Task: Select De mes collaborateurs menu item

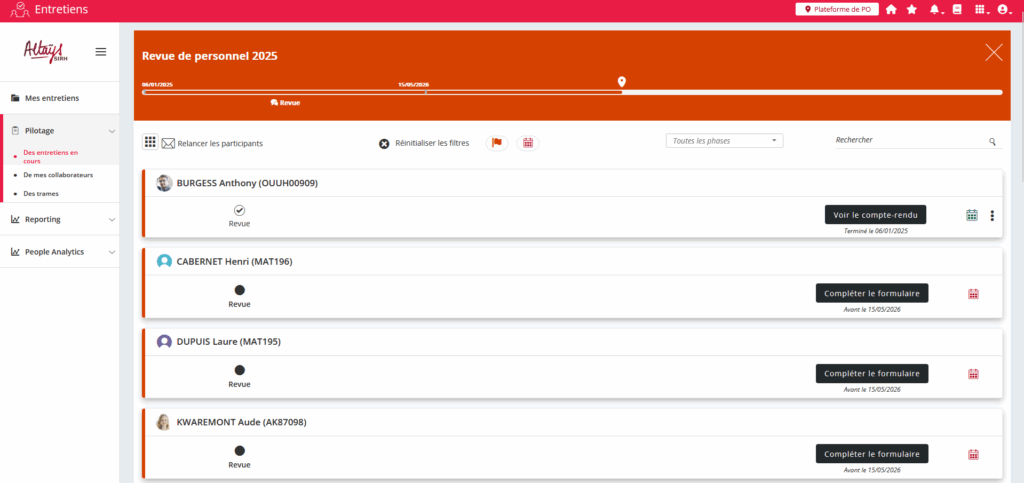Action: coord(57,175)
